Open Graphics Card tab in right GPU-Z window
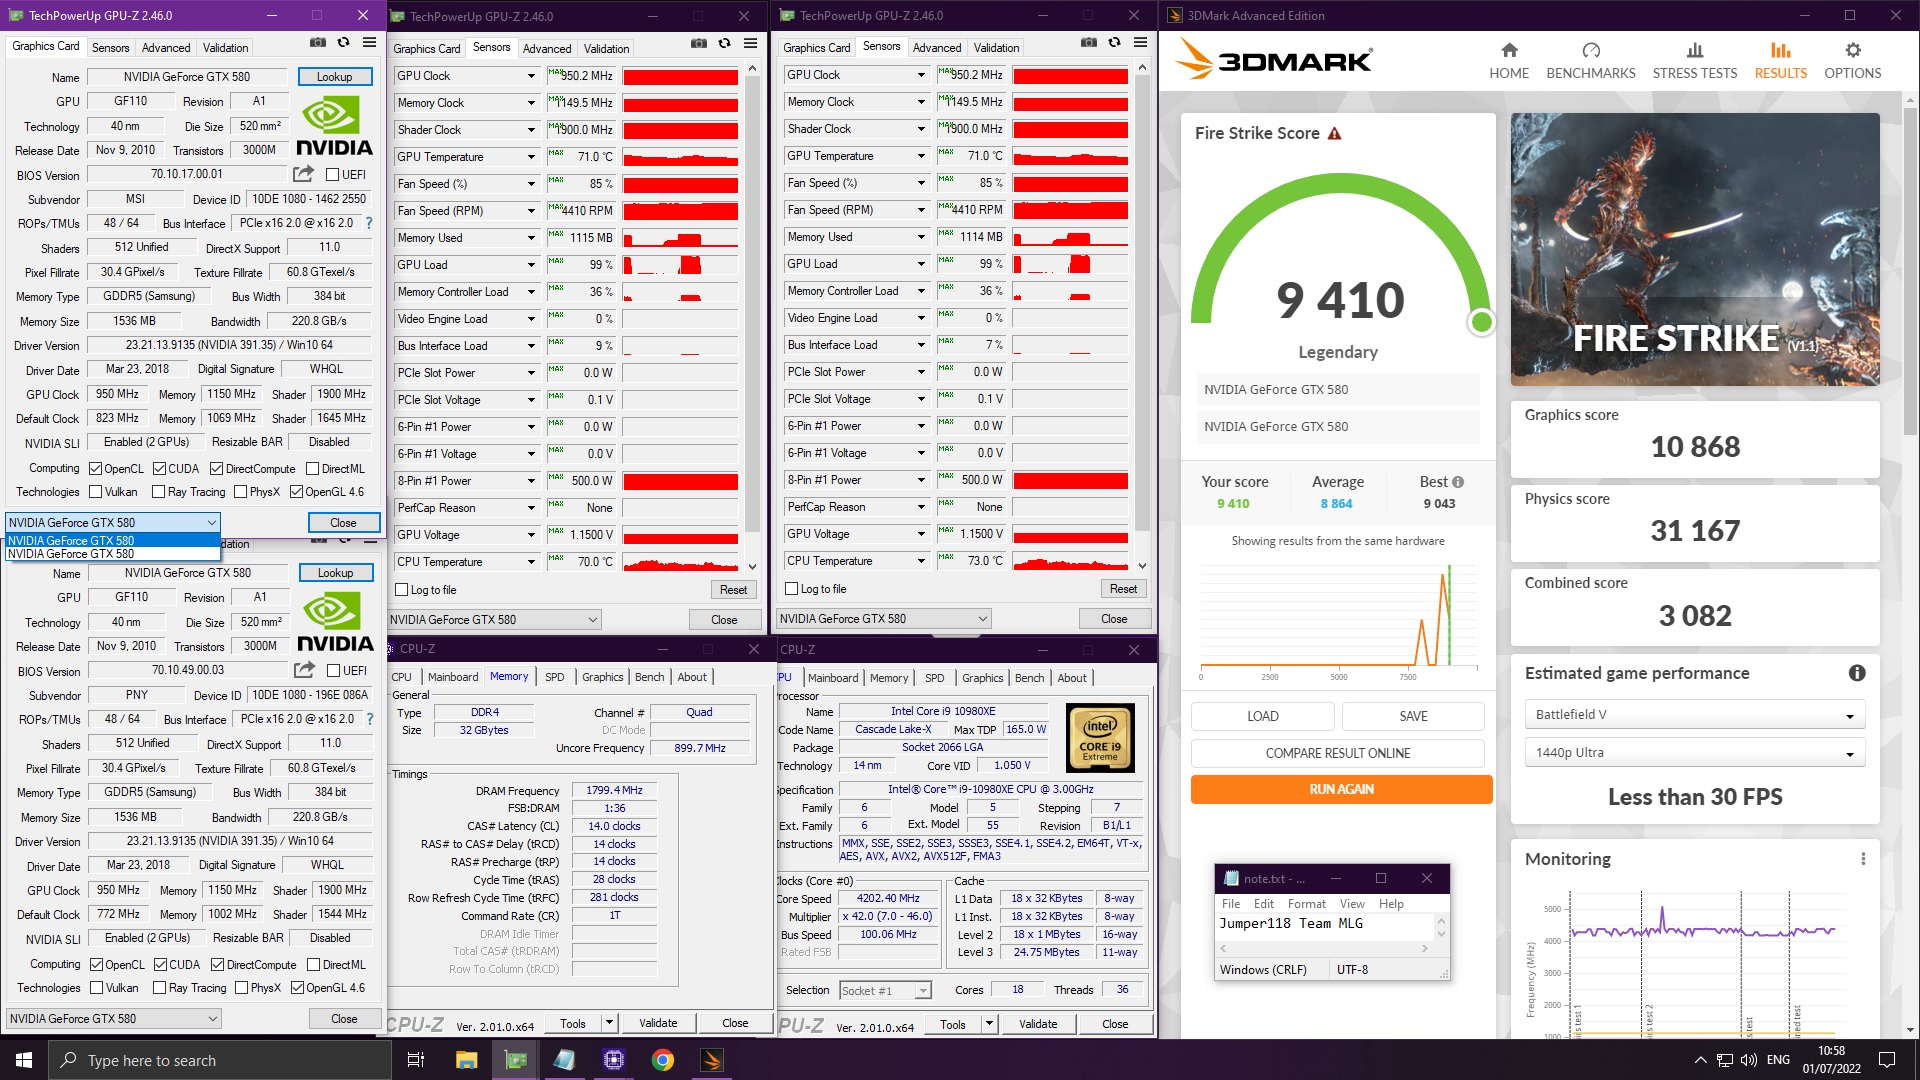This screenshot has width=1920, height=1080. point(817,47)
